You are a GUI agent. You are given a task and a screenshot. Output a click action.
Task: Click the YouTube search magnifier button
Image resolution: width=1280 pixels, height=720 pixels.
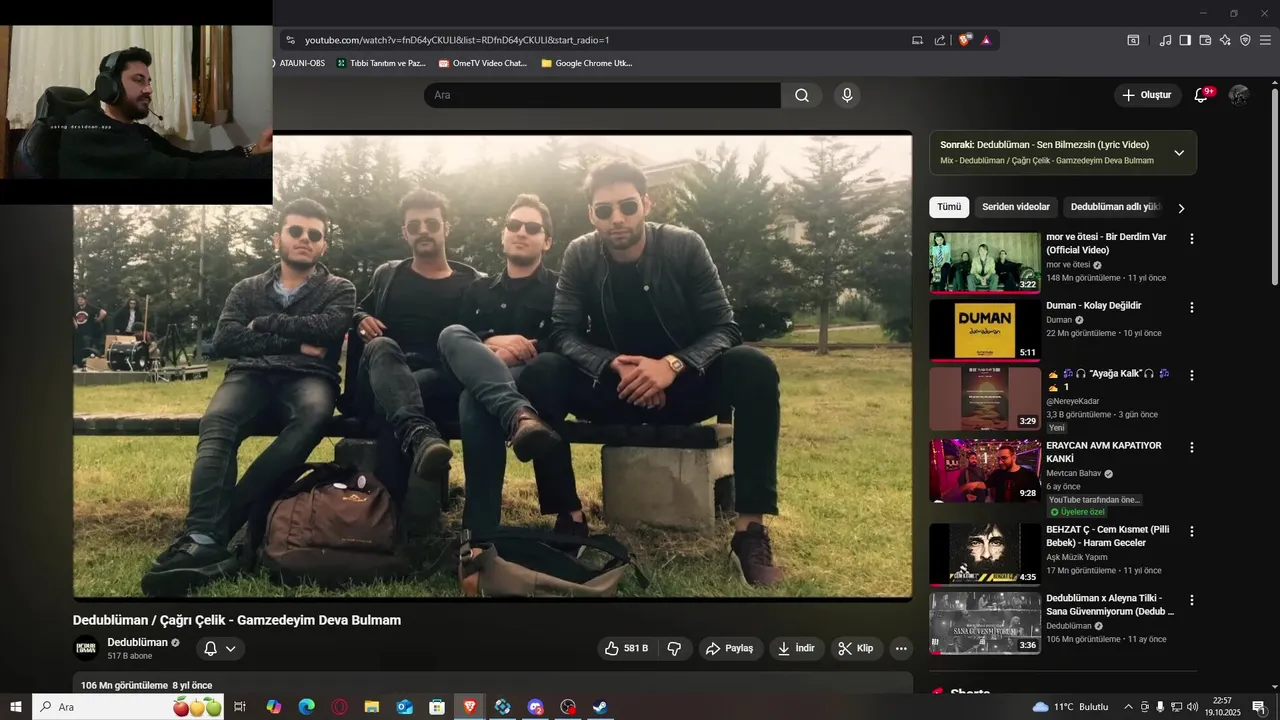pyautogui.click(x=802, y=95)
